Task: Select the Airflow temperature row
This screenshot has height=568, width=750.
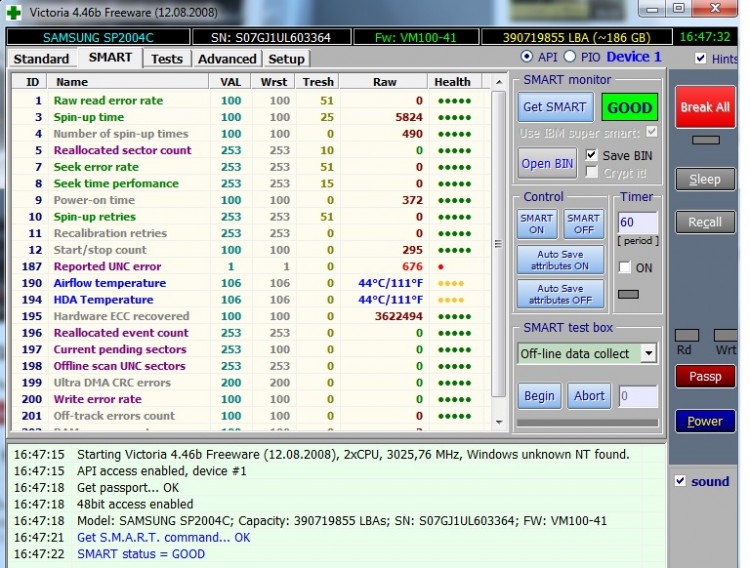Action: pyautogui.click(x=252, y=283)
